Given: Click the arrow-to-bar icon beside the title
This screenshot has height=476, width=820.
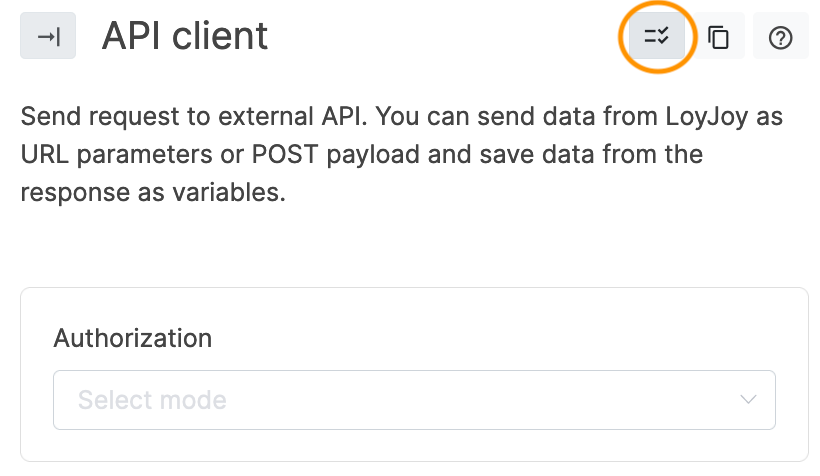Looking at the screenshot, I should pyautogui.click(x=48, y=36).
